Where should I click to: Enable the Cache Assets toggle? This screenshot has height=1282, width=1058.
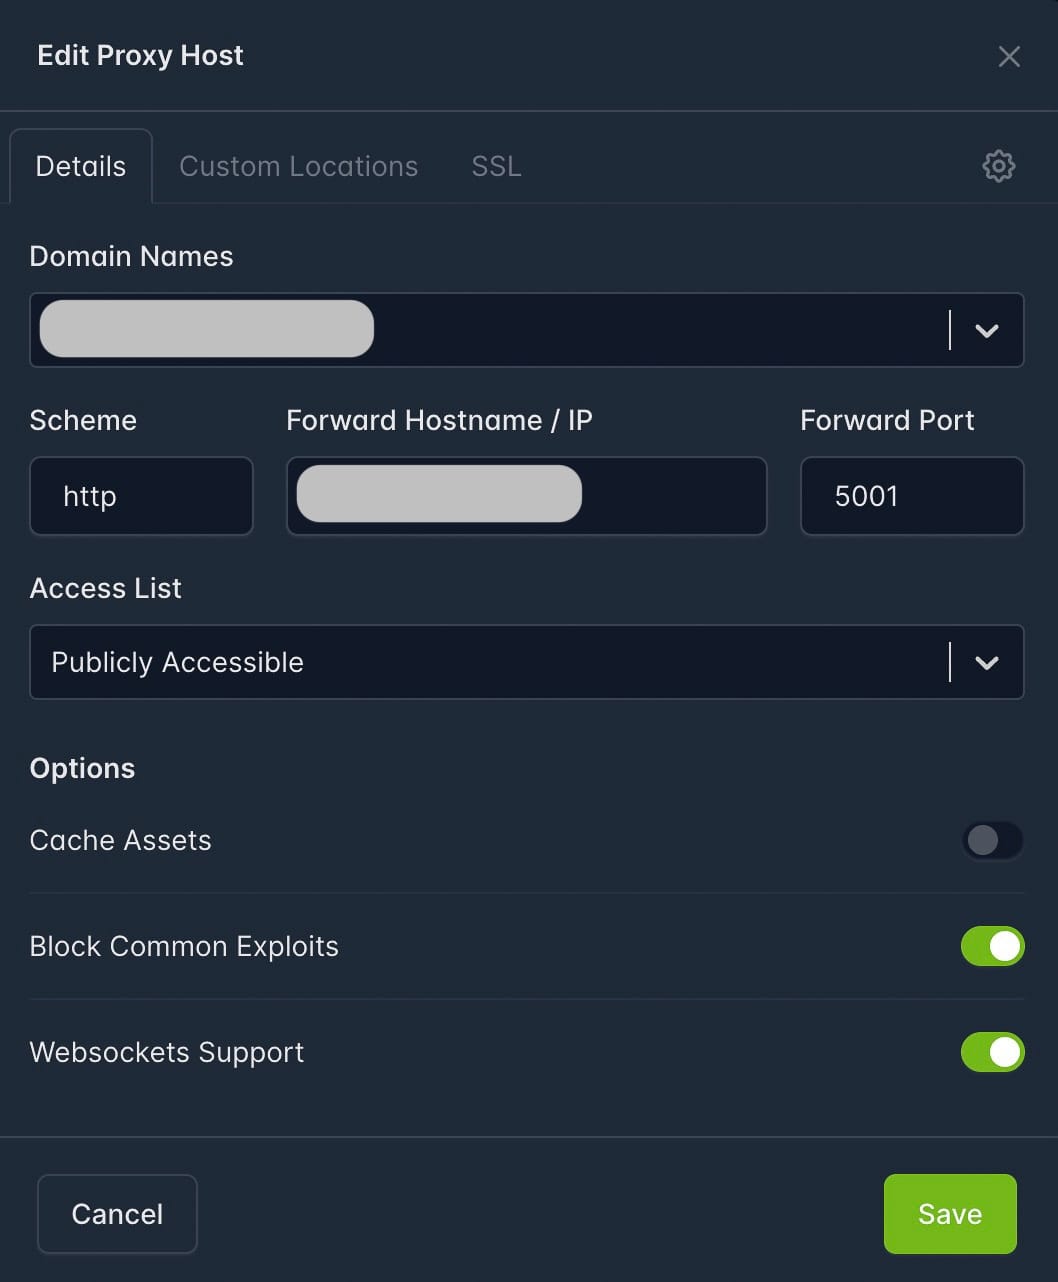[992, 841]
